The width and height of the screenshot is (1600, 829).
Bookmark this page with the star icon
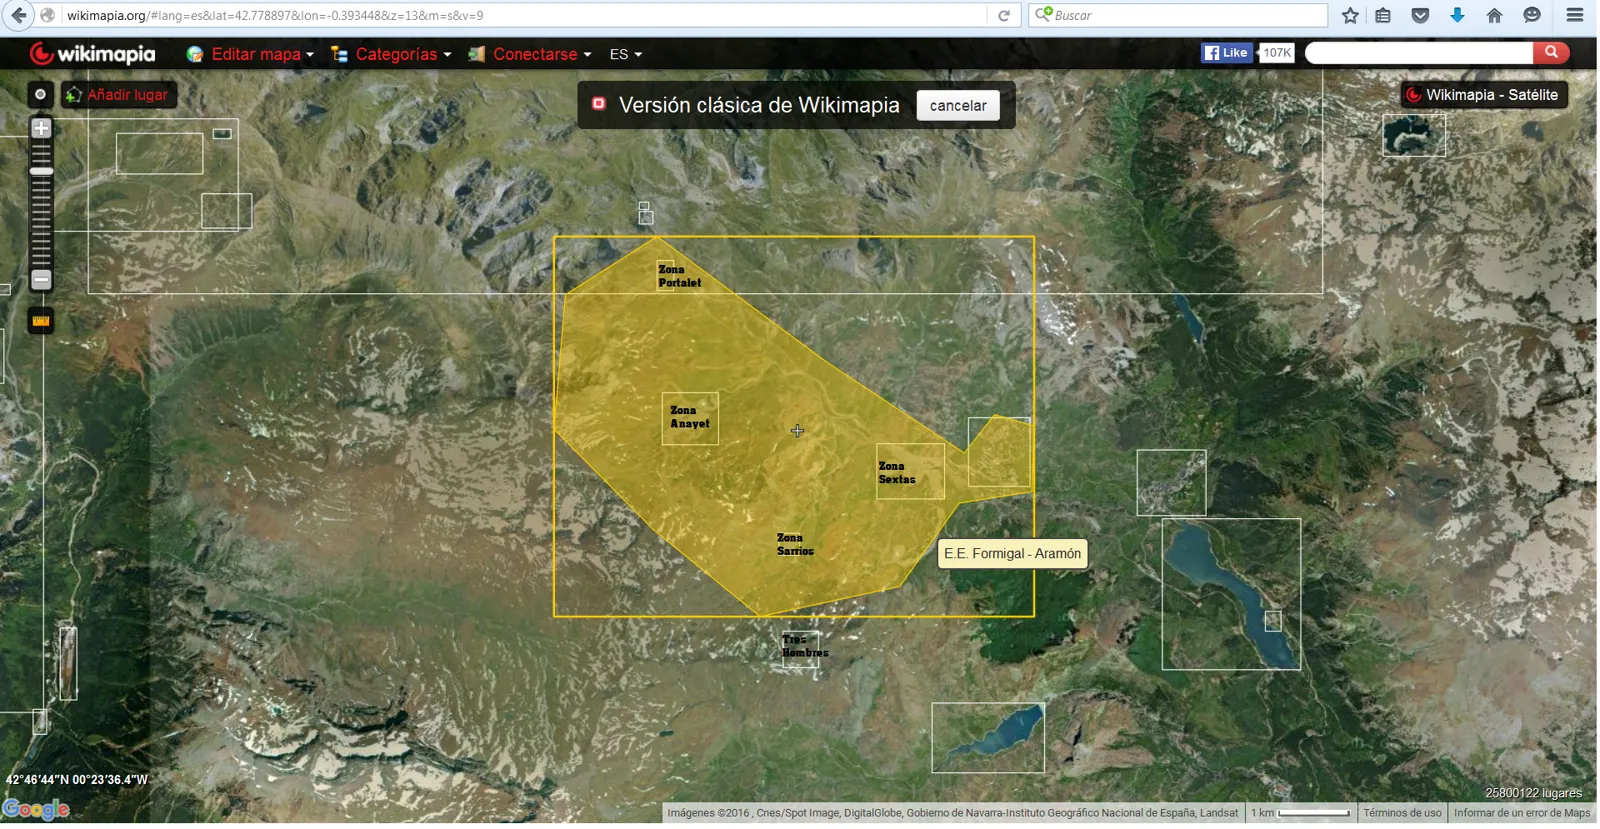coord(1350,15)
